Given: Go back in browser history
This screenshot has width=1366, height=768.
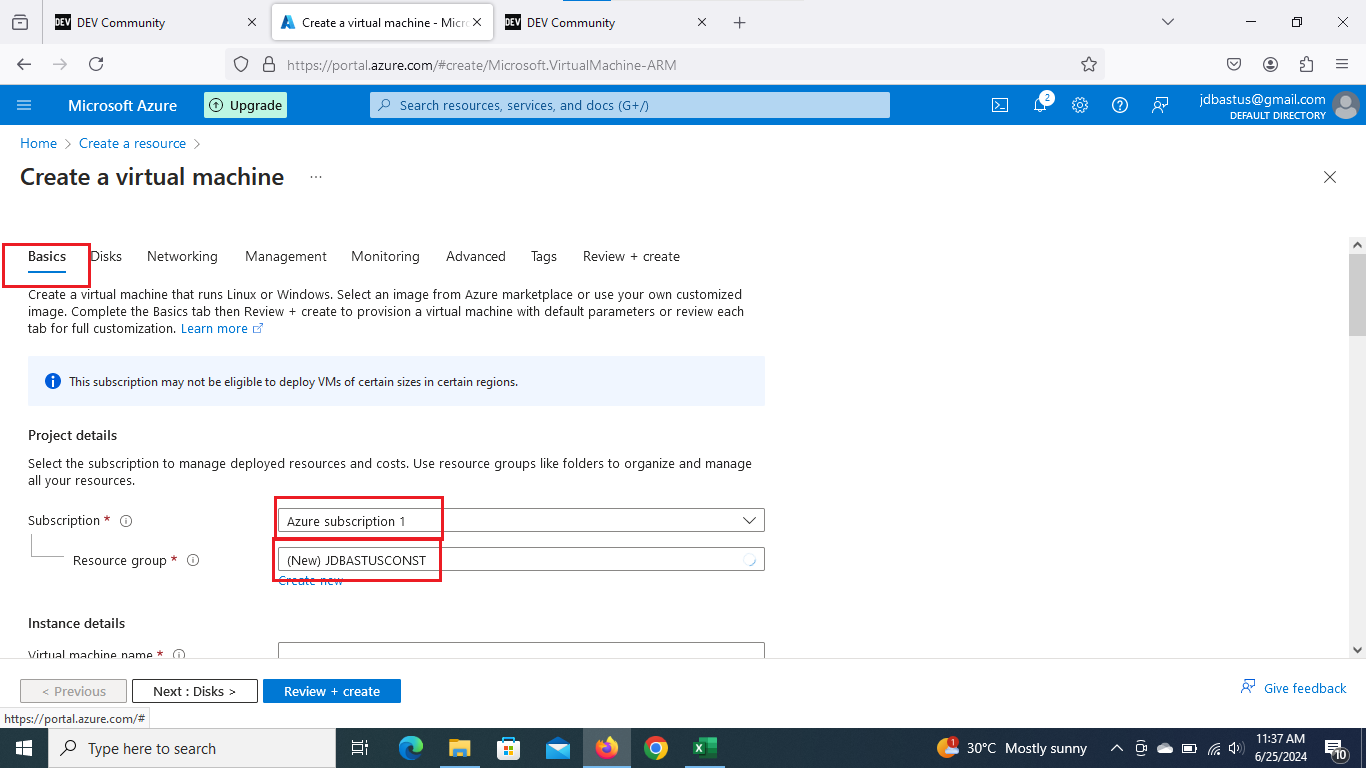Looking at the screenshot, I should [24, 64].
